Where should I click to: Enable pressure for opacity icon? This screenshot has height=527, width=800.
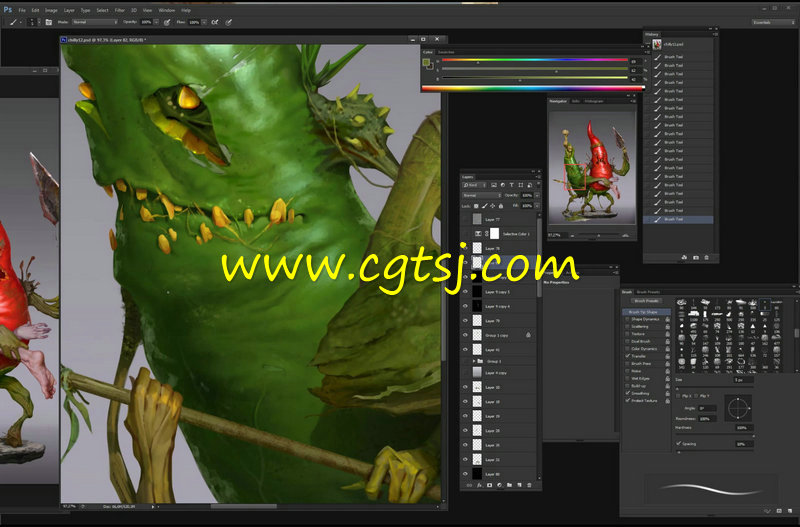pyautogui.click(x=167, y=22)
